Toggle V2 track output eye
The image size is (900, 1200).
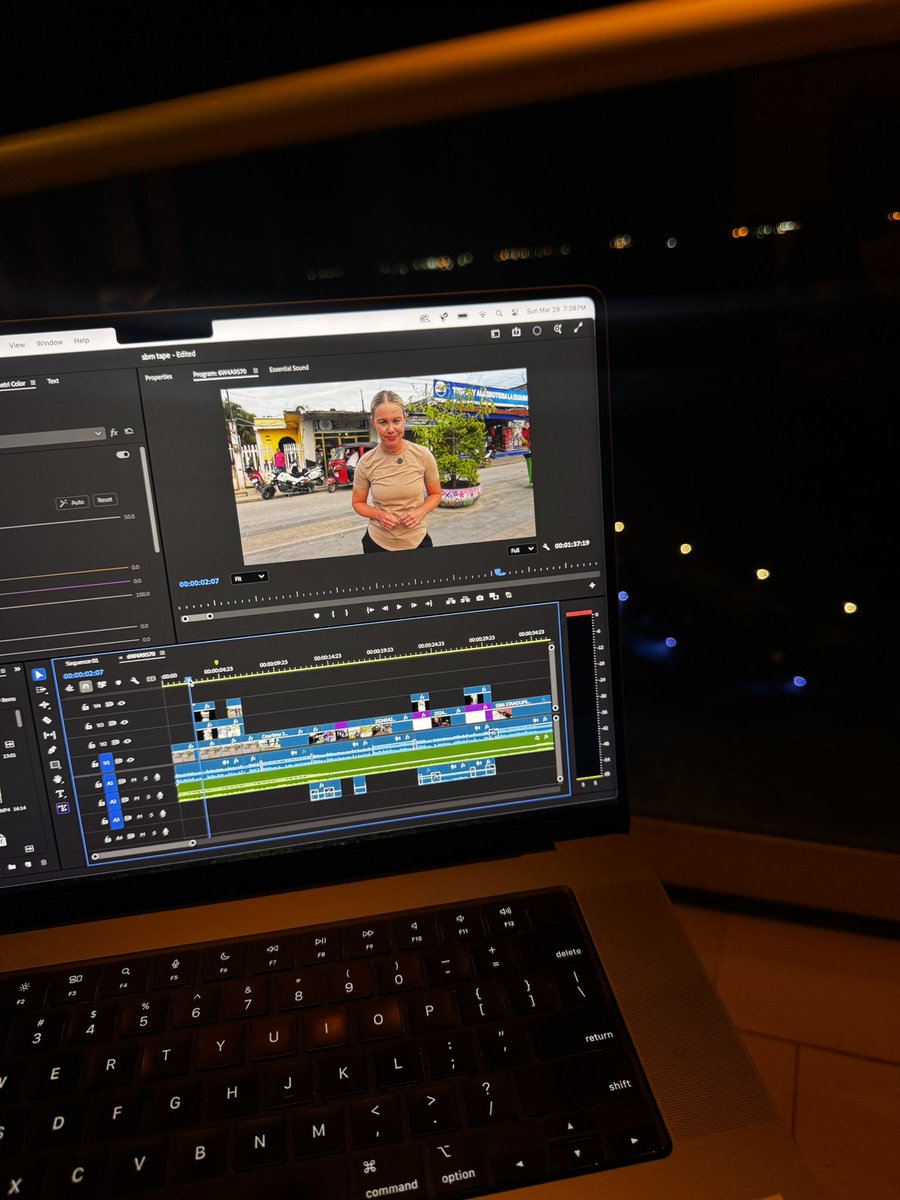pos(127,741)
